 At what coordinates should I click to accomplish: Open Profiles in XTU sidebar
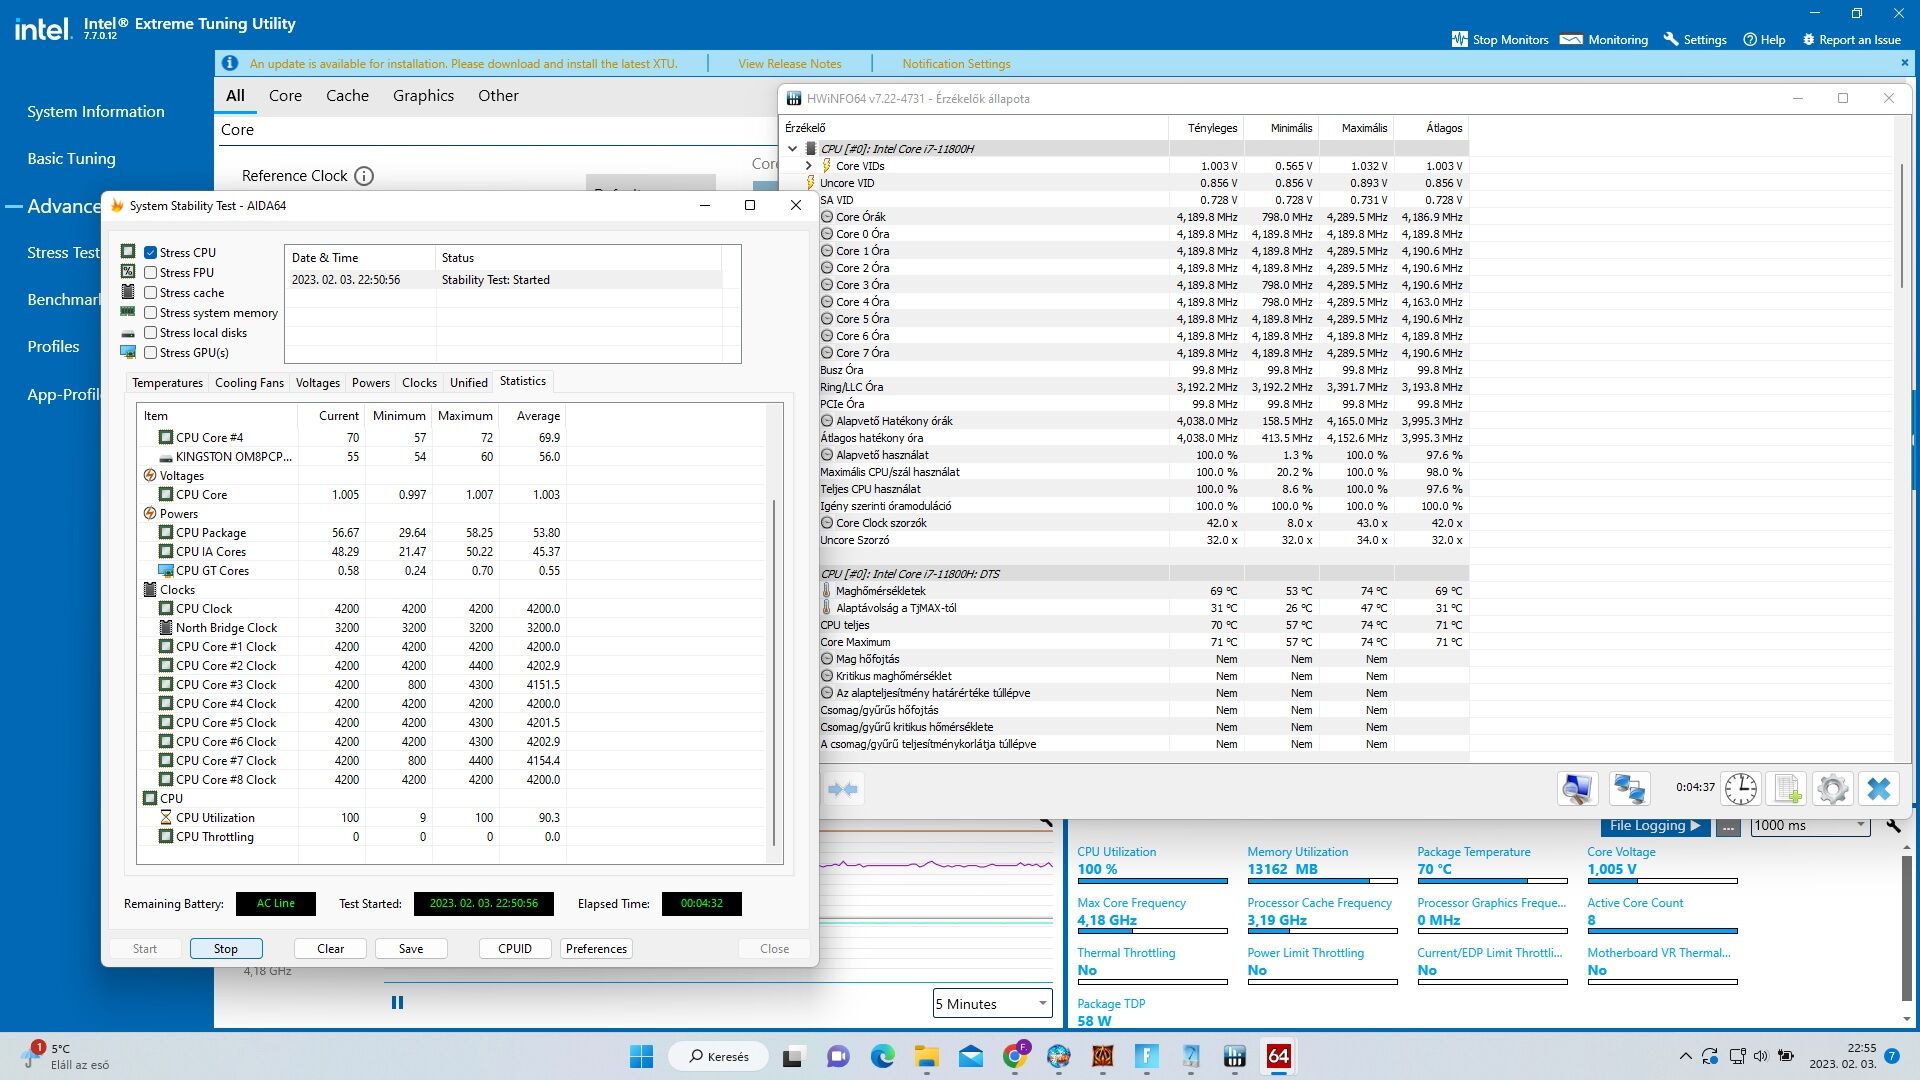point(53,347)
